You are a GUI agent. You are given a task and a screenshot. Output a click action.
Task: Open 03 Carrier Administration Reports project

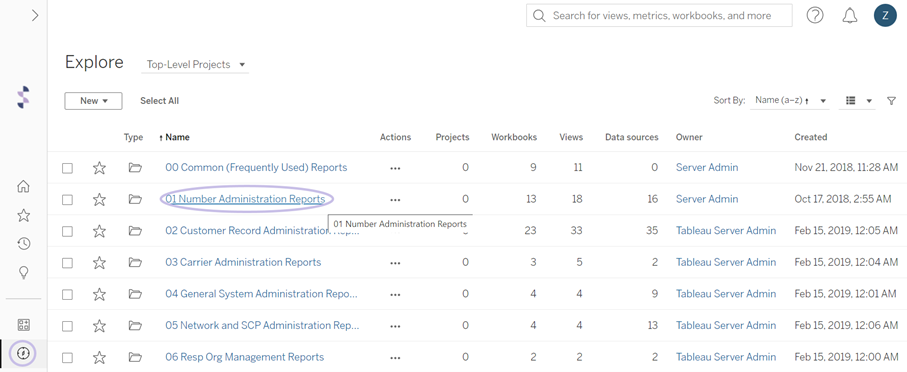[243, 262]
